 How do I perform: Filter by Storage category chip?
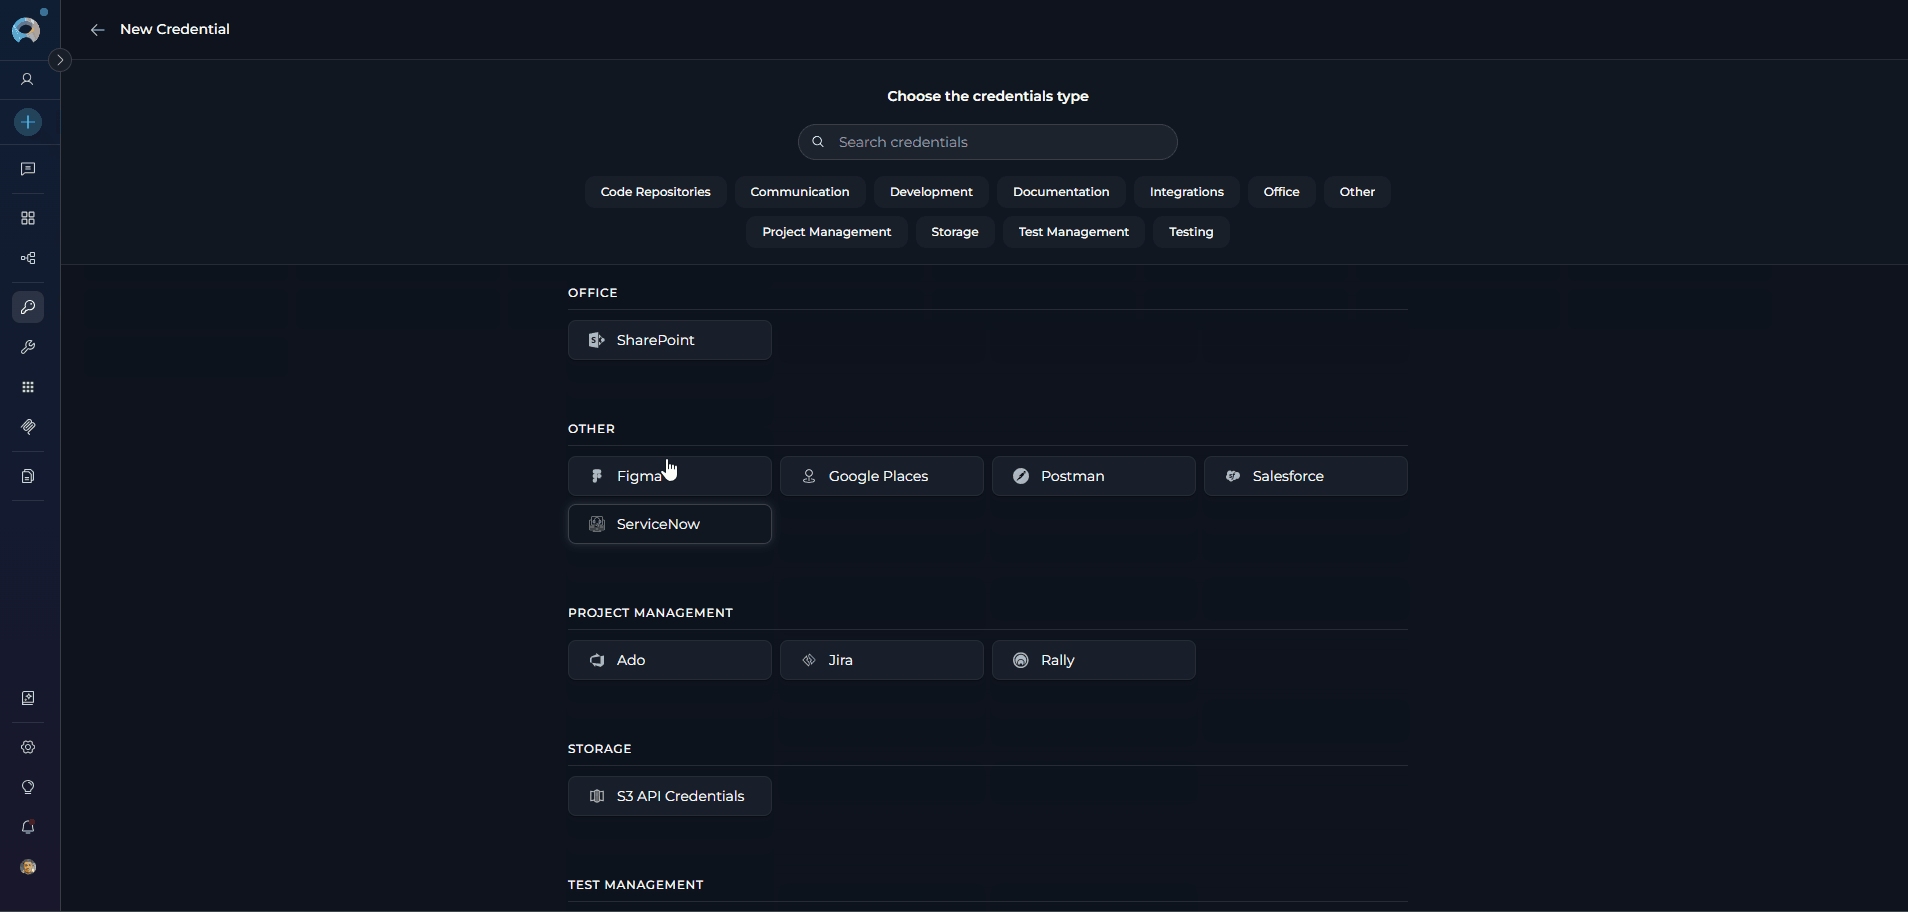pyautogui.click(x=955, y=232)
